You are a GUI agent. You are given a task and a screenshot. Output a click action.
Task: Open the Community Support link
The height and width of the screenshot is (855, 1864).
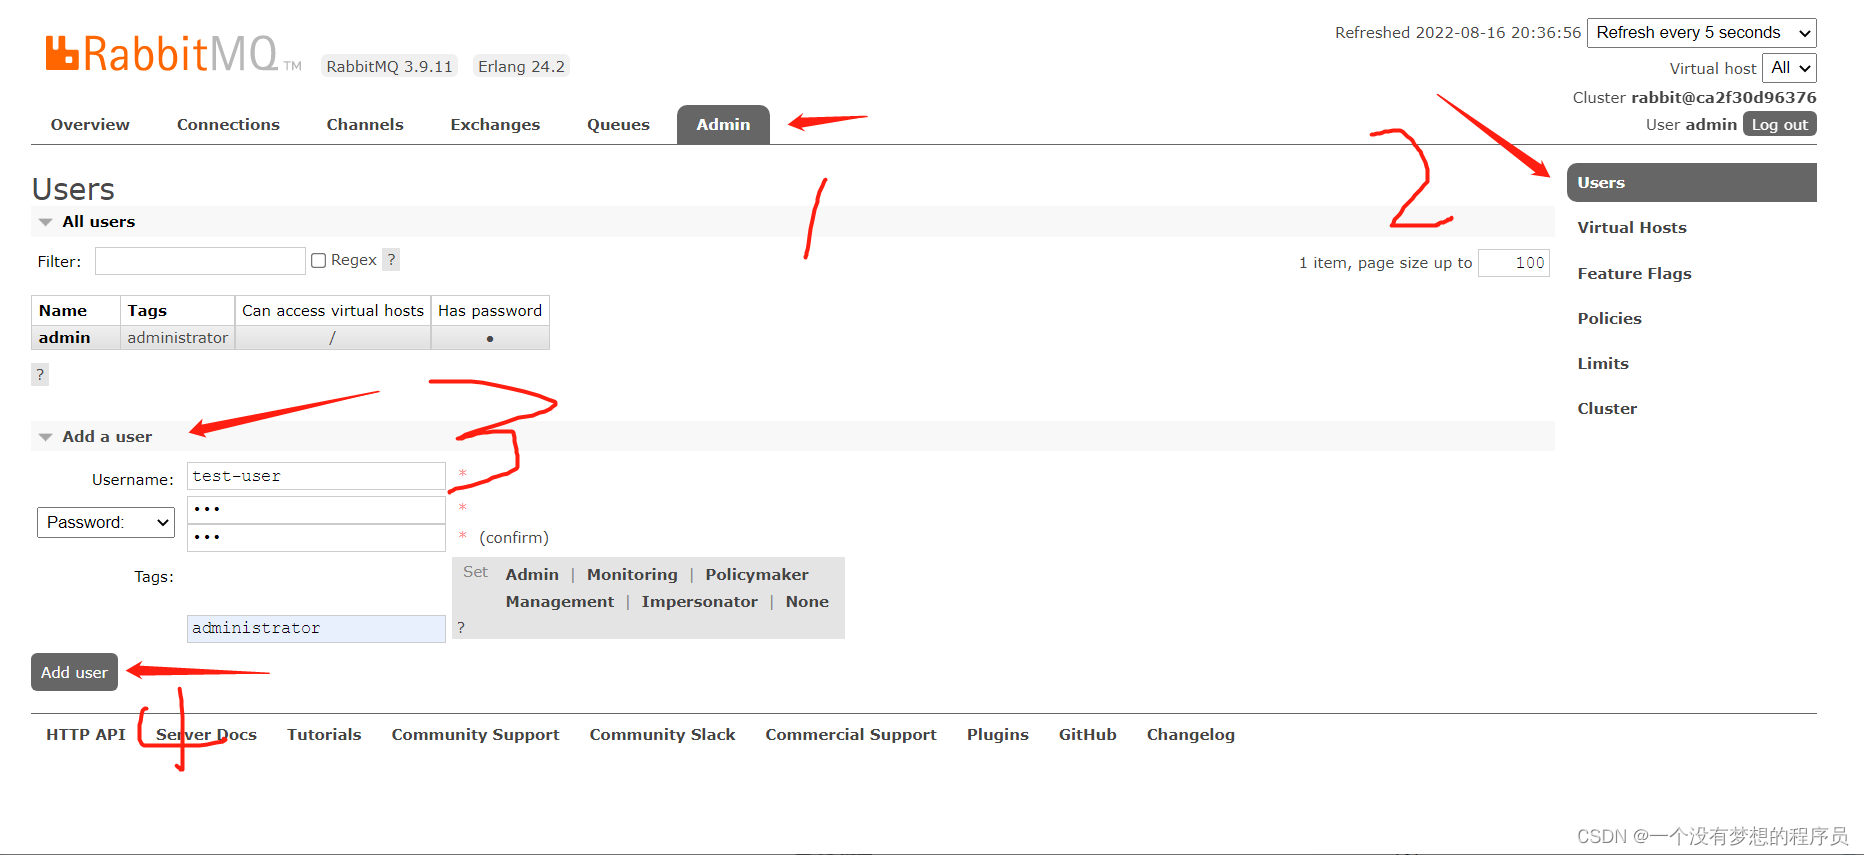(475, 735)
